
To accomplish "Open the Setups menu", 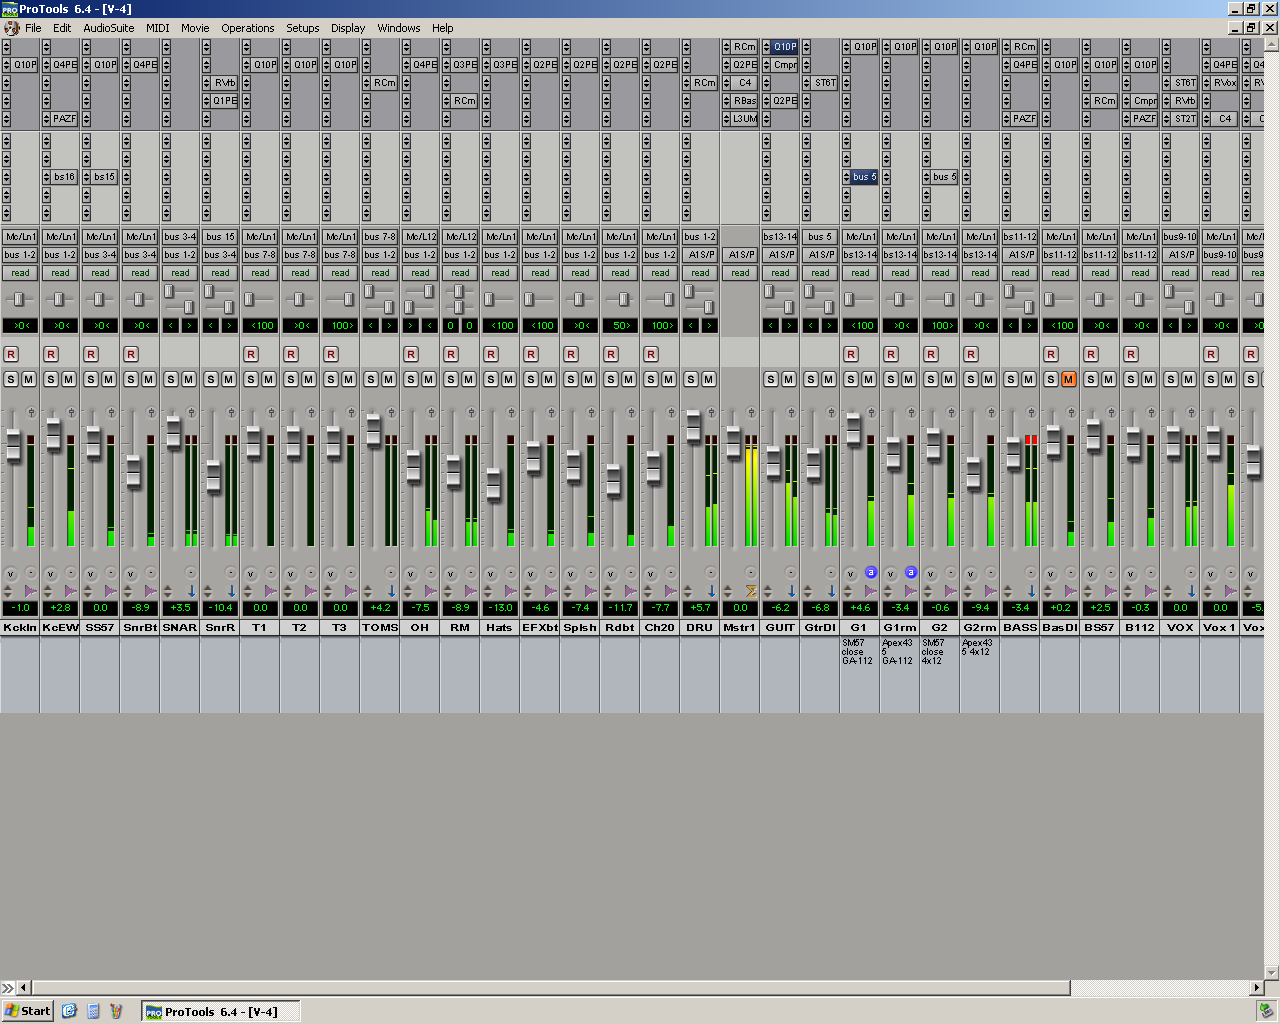I will 303,28.
